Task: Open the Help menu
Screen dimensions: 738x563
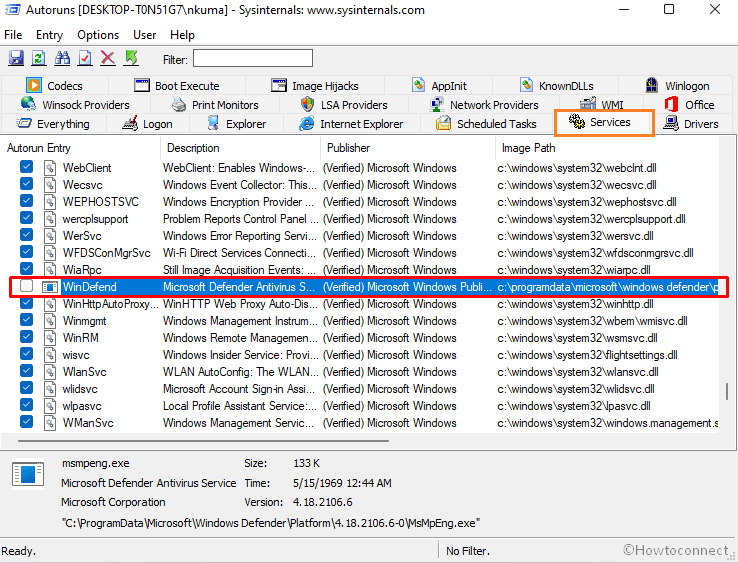Action: pyautogui.click(x=182, y=35)
